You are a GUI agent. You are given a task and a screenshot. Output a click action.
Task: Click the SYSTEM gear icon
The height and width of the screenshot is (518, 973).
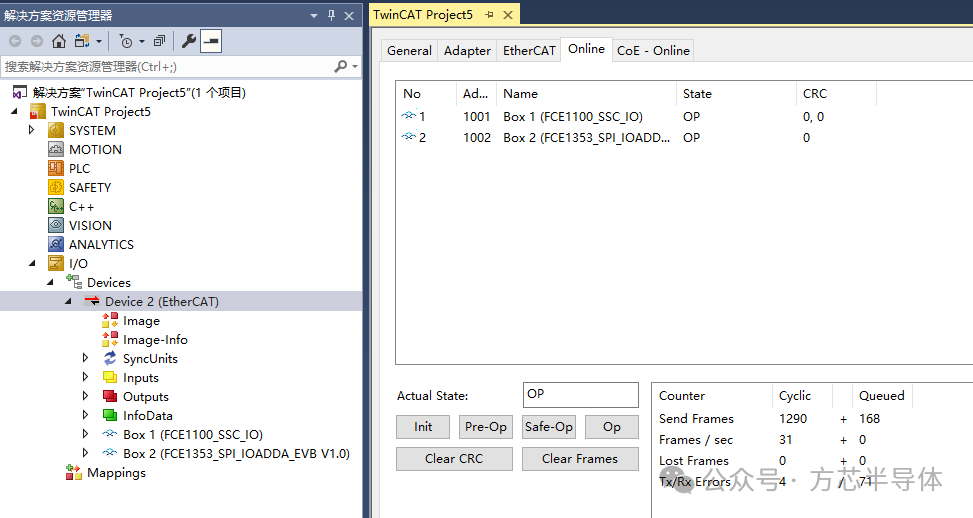[56, 130]
